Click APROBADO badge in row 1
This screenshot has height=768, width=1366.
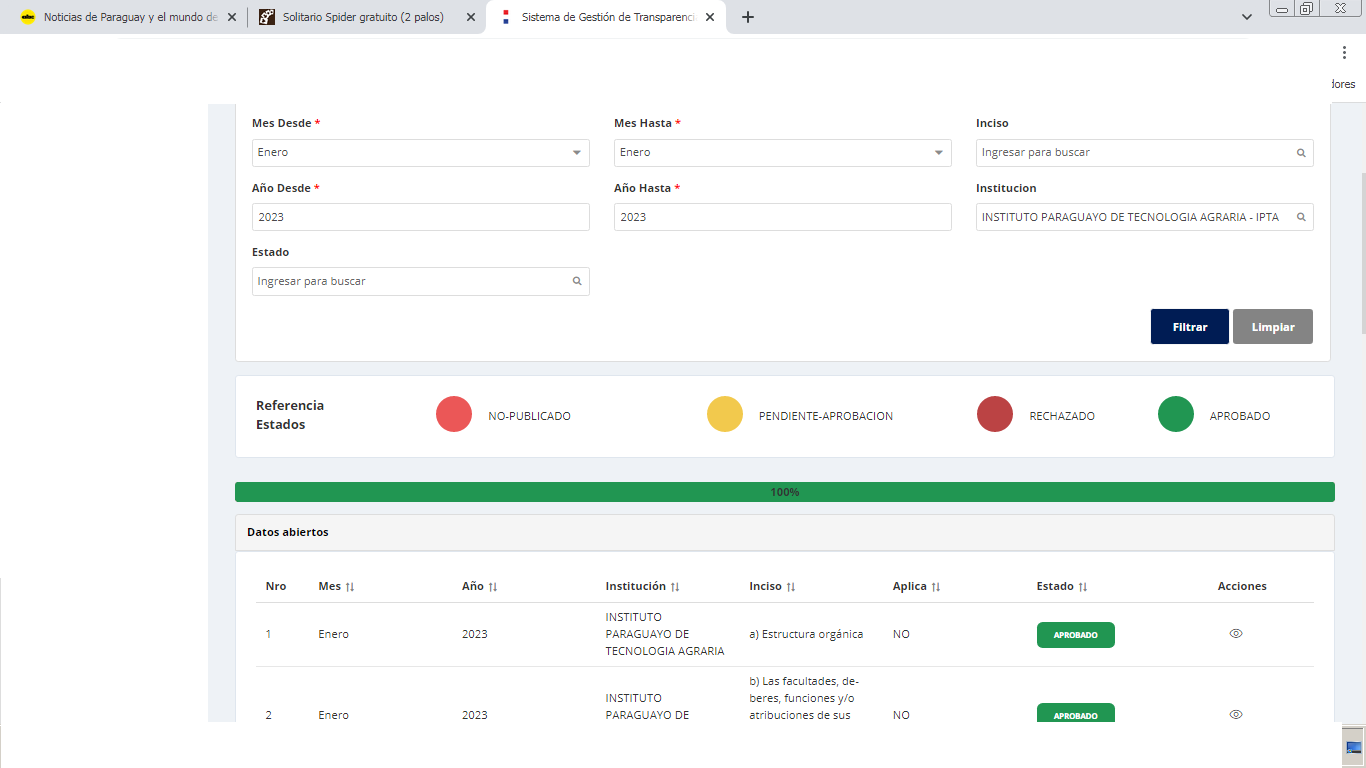click(x=1076, y=635)
